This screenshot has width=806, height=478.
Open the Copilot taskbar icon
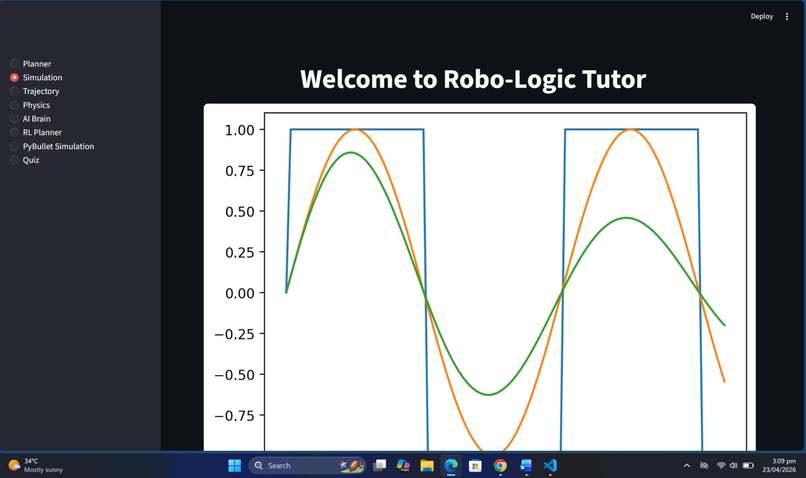coord(403,466)
